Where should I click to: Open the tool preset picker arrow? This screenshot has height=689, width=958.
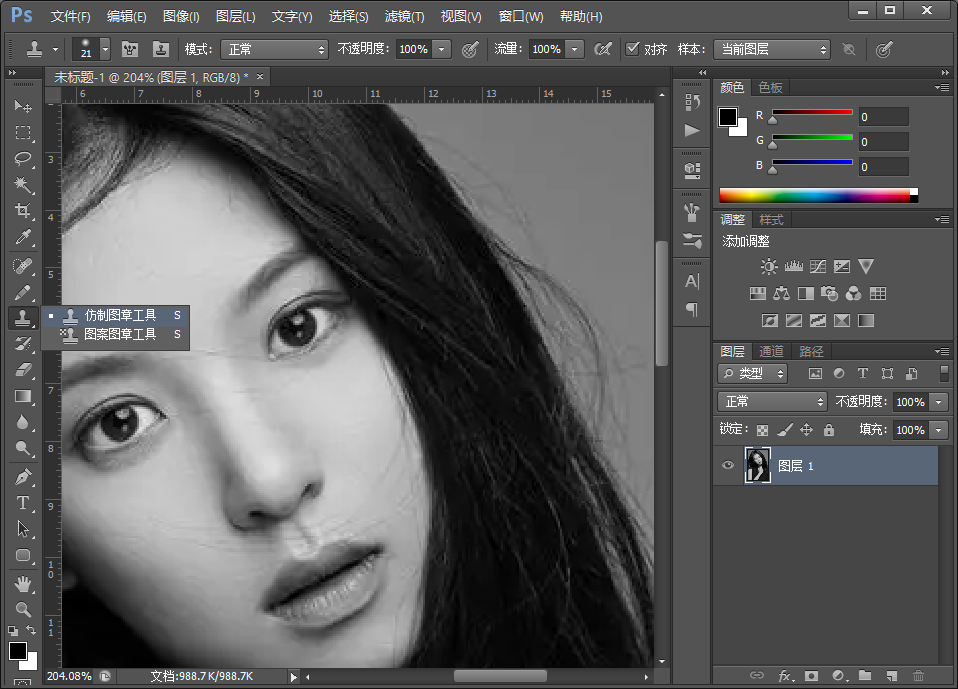55,49
